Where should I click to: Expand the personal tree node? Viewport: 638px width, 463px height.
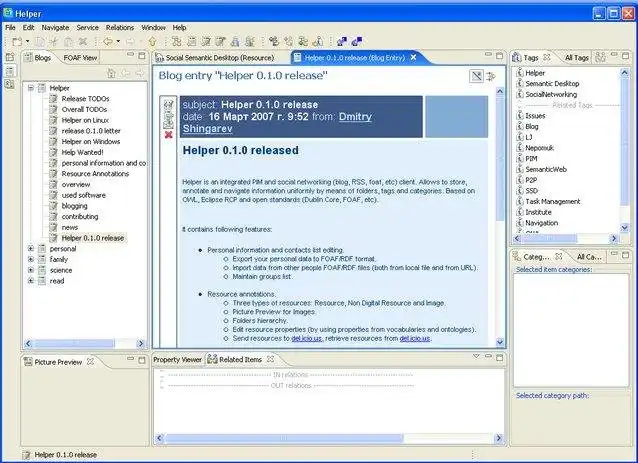coord(31,248)
